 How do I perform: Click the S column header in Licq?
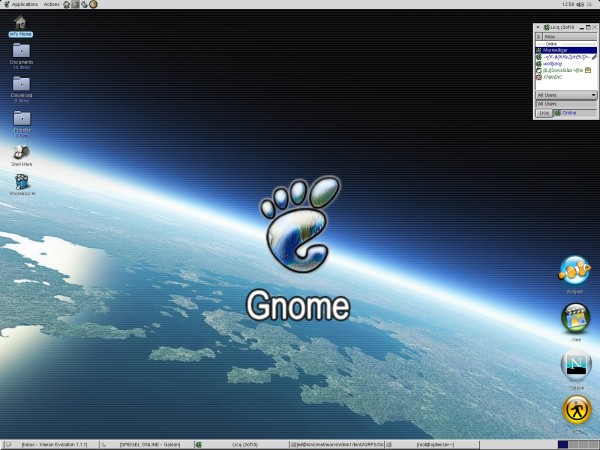(x=539, y=36)
